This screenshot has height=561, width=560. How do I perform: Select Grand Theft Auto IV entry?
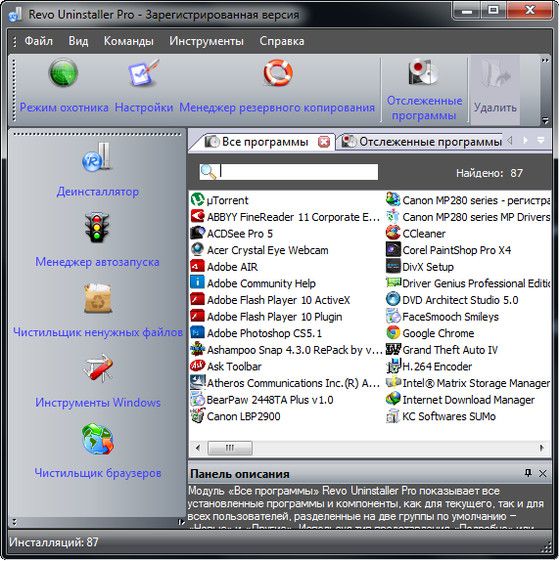[442, 350]
